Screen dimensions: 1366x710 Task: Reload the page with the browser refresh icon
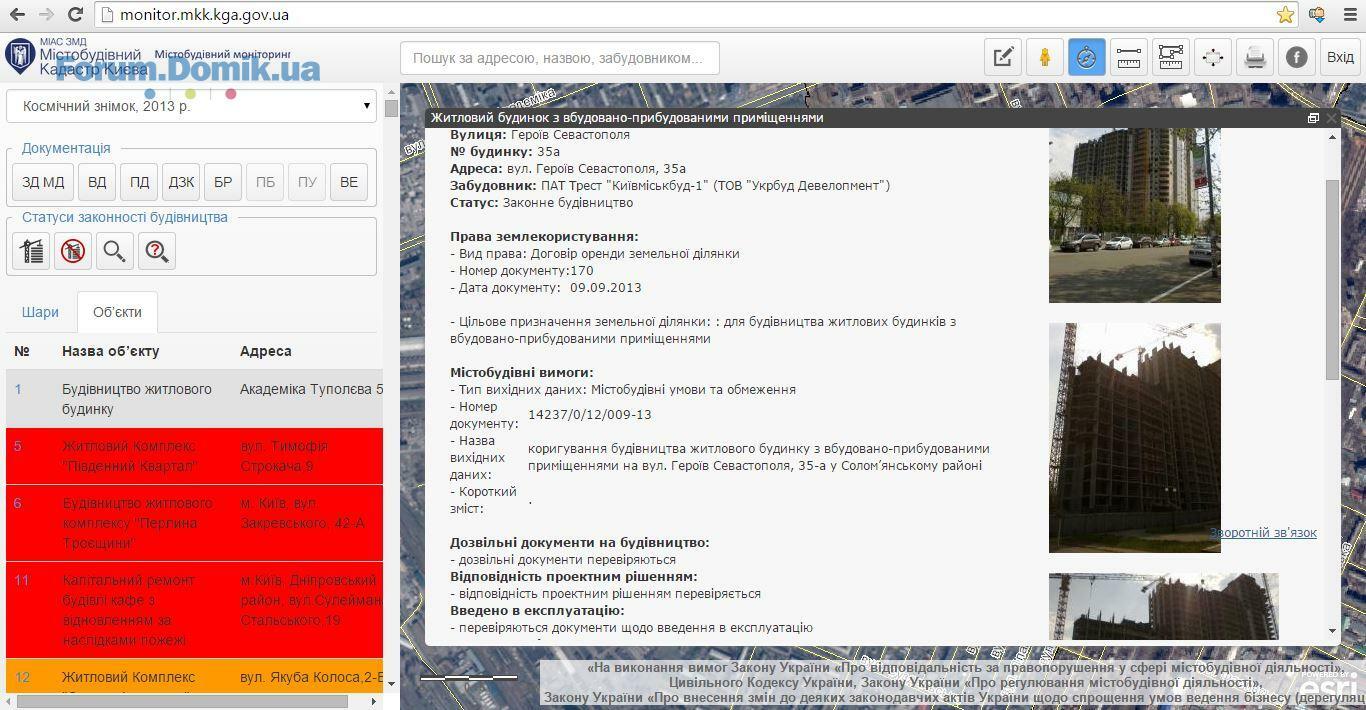coord(75,15)
